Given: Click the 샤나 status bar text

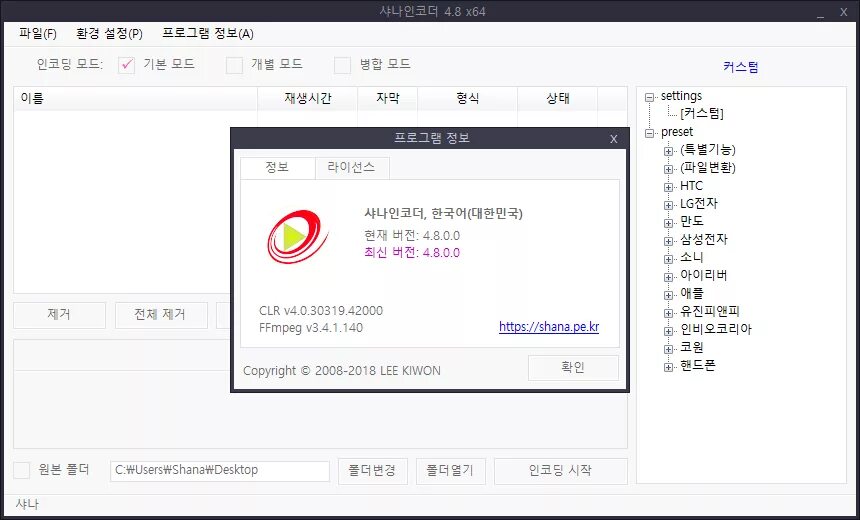Looking at the screenshot, I should pyautogui.click(x=27, y=504).
